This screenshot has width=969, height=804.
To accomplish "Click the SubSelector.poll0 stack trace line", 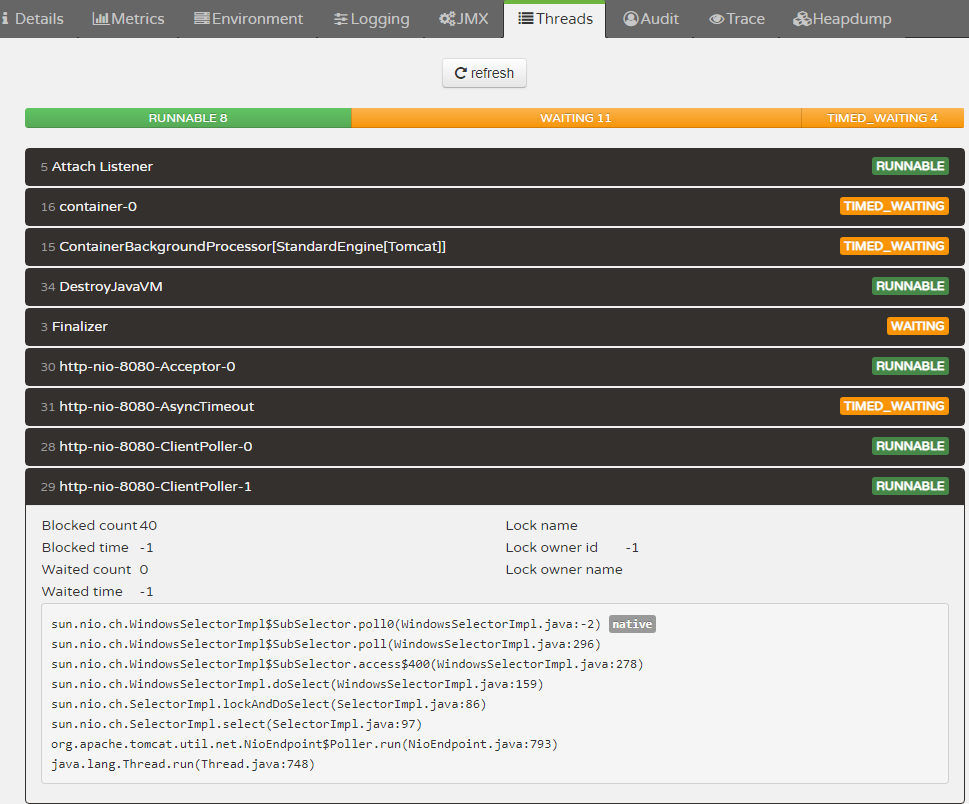I will pyautogui.click(x=326, y=624).
